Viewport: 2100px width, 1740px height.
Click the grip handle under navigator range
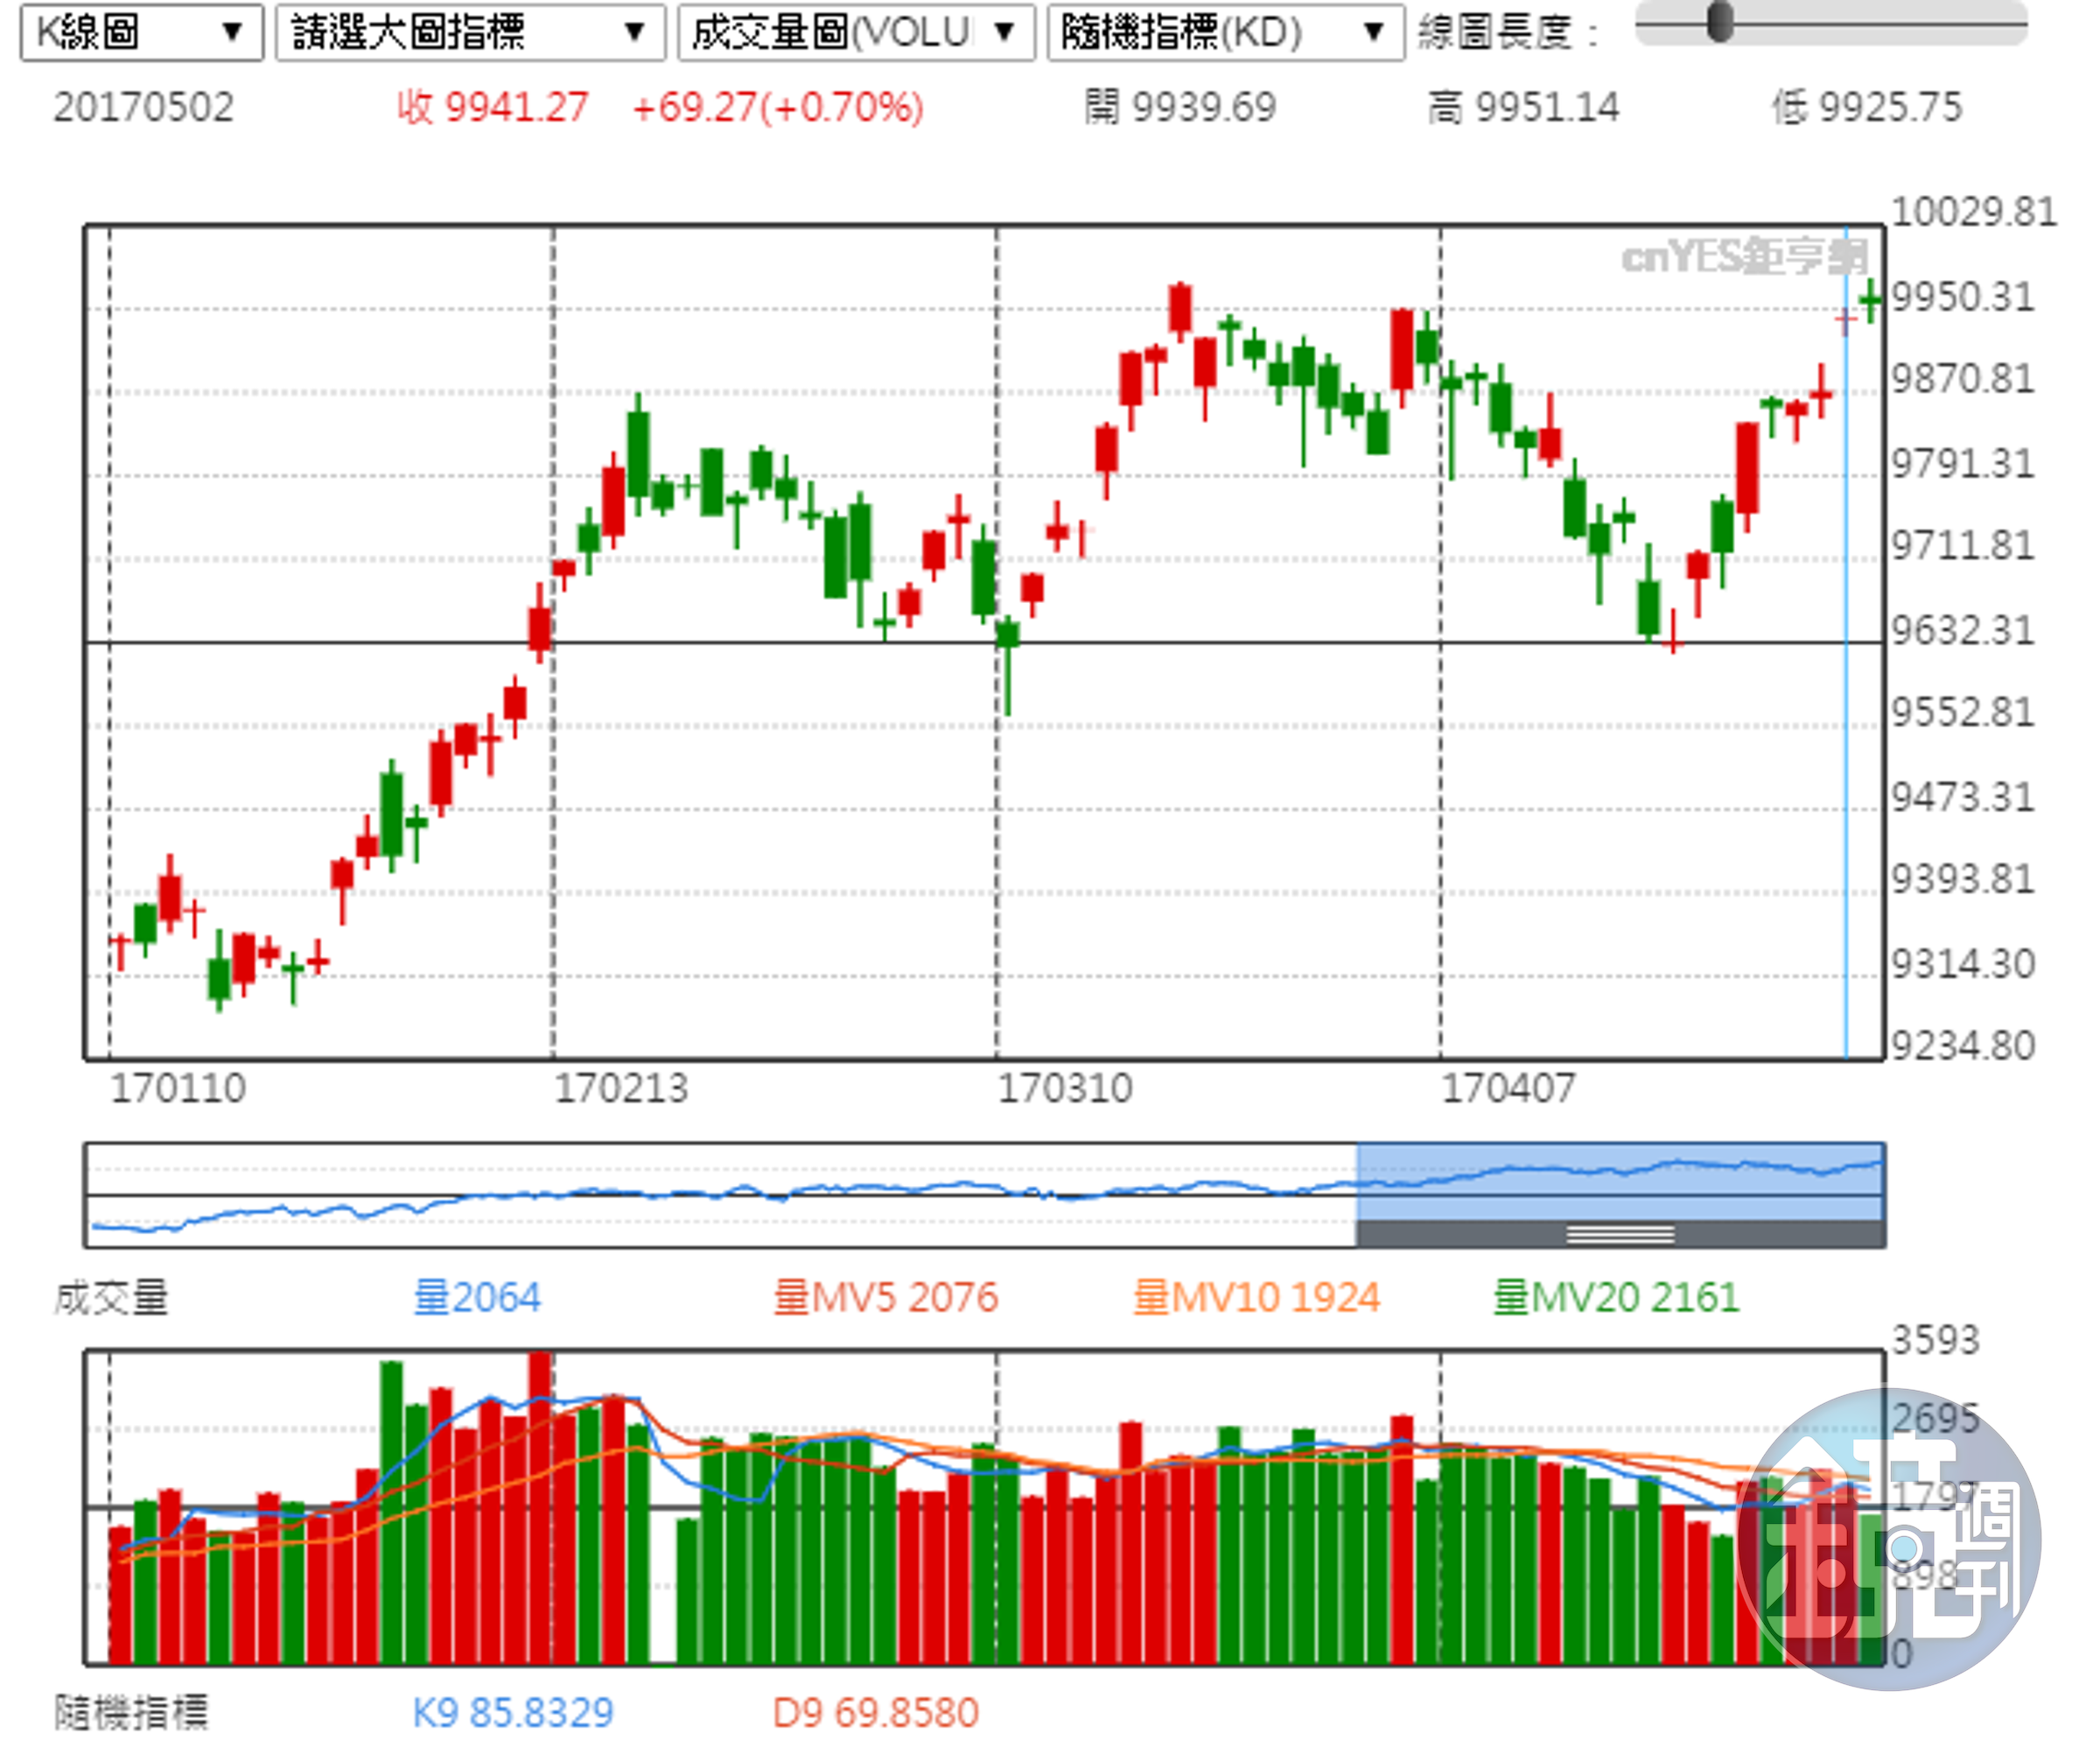click(1620, 1234)
